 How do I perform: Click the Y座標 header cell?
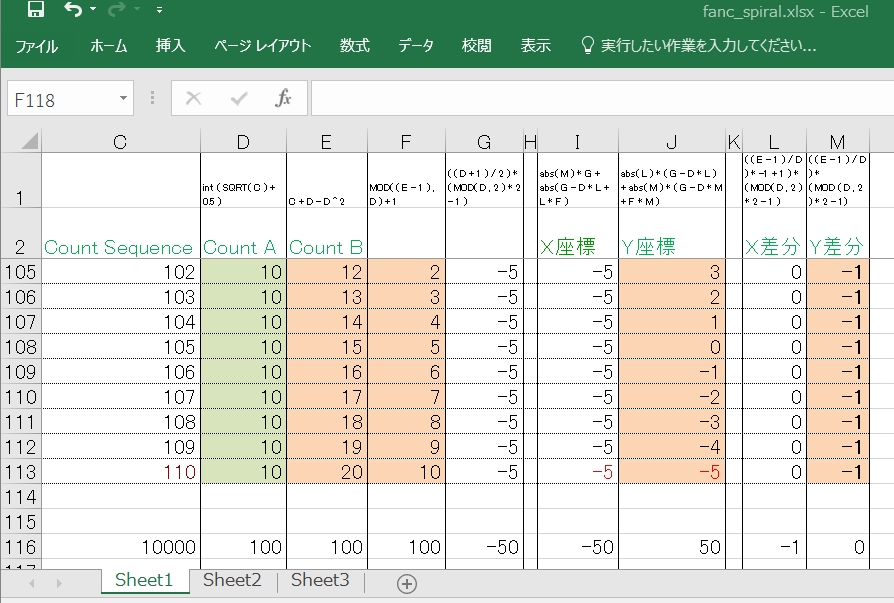pyautogui.click(x=672, y=234)
